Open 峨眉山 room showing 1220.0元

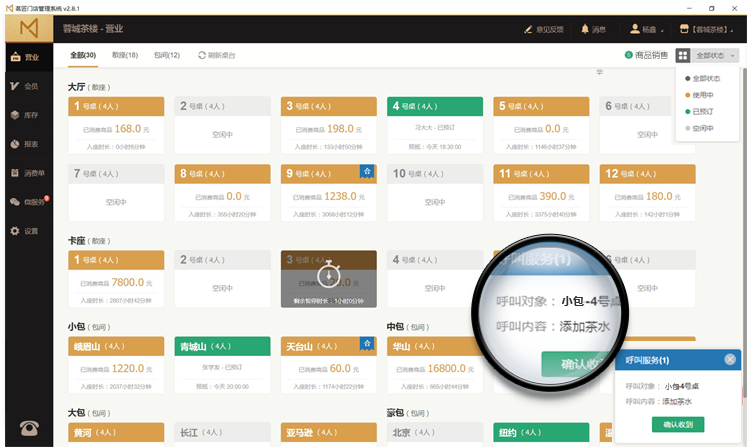(x=116, y=366)
